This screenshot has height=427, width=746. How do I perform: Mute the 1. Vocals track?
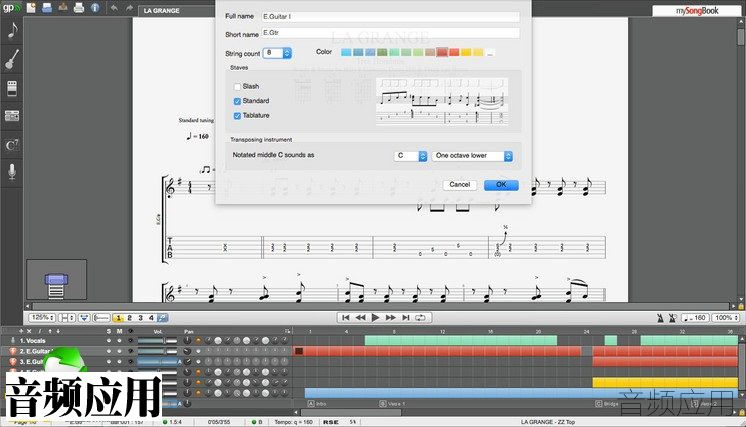(119, 340)
